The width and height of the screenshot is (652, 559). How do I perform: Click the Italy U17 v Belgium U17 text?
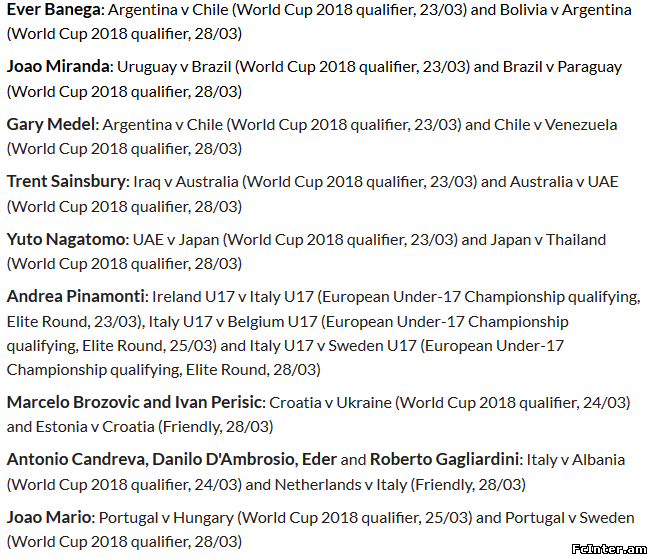click(x=233, y=322)
